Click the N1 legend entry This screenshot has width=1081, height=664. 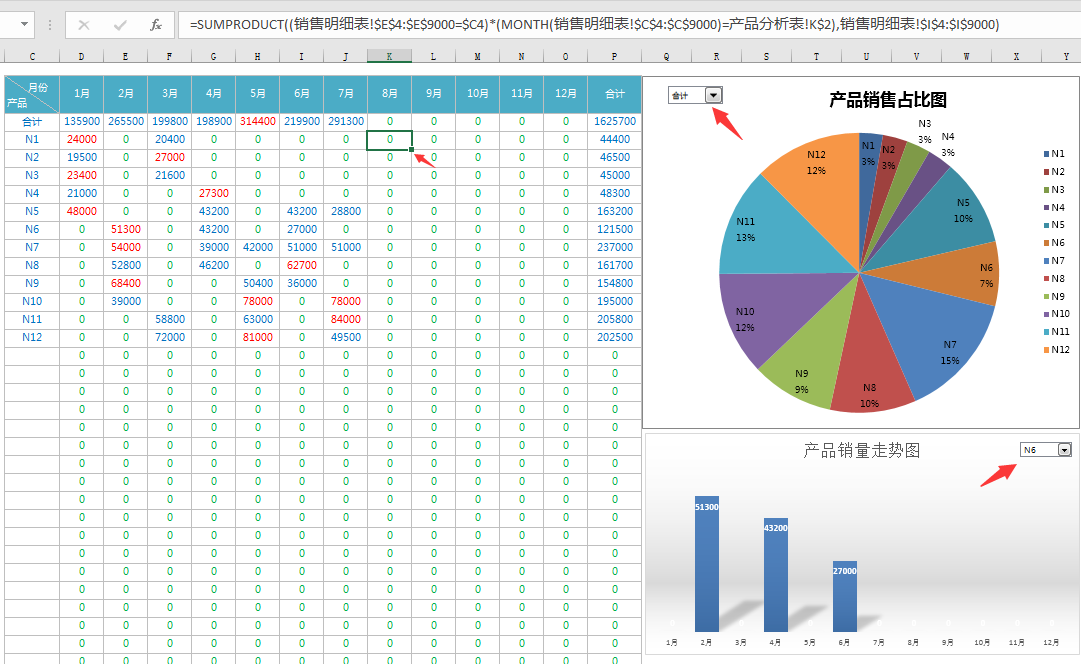click(x=1054, y=154)
